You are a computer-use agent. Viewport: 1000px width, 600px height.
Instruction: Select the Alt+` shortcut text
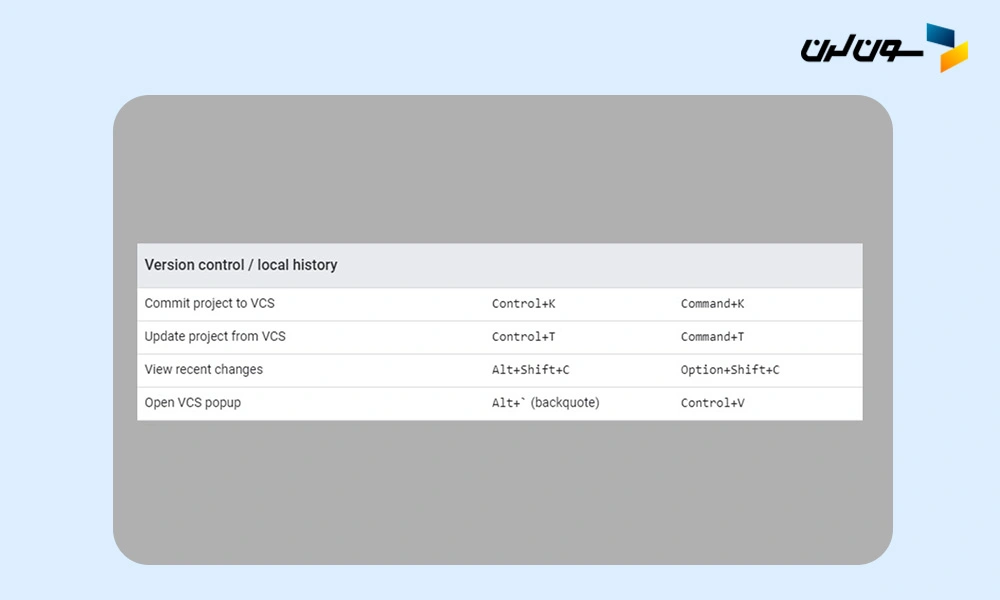508,403
